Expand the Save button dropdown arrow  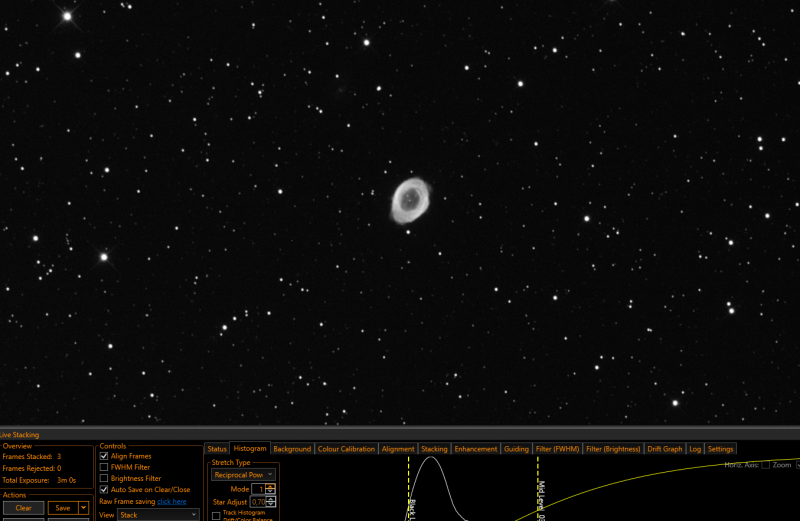click(x=83, y=508)
